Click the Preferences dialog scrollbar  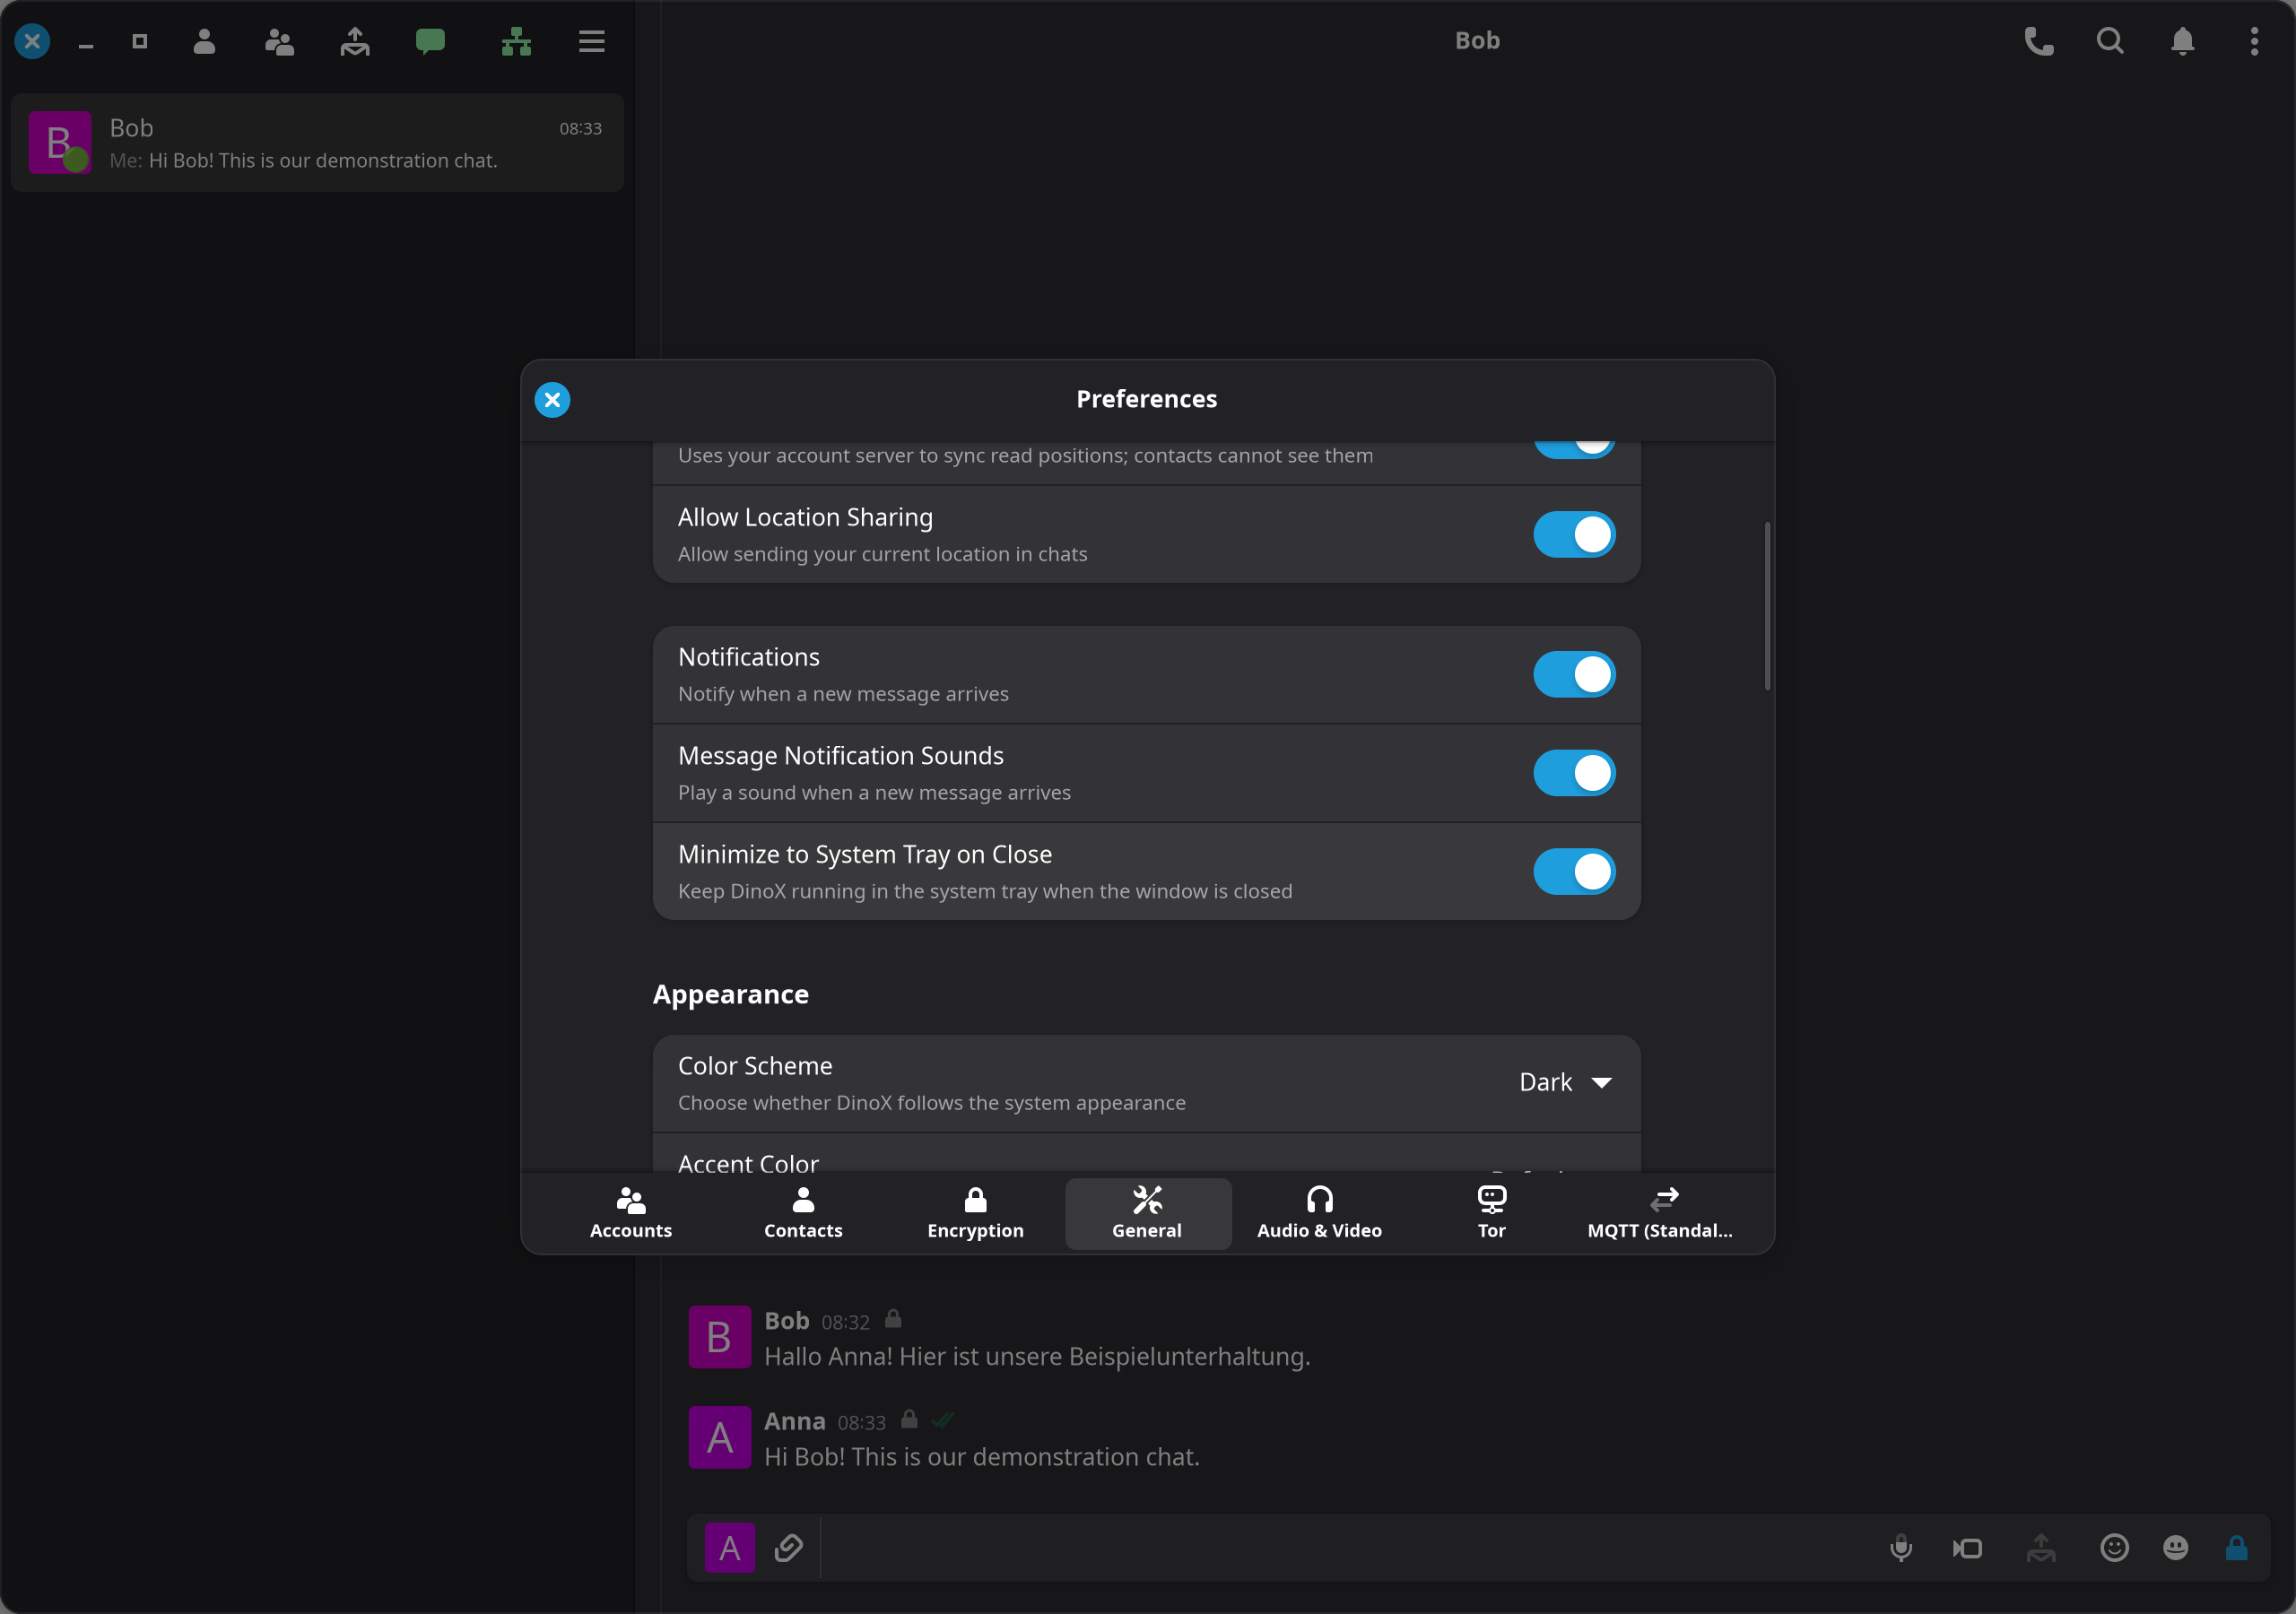click(x=1767, y=606)
